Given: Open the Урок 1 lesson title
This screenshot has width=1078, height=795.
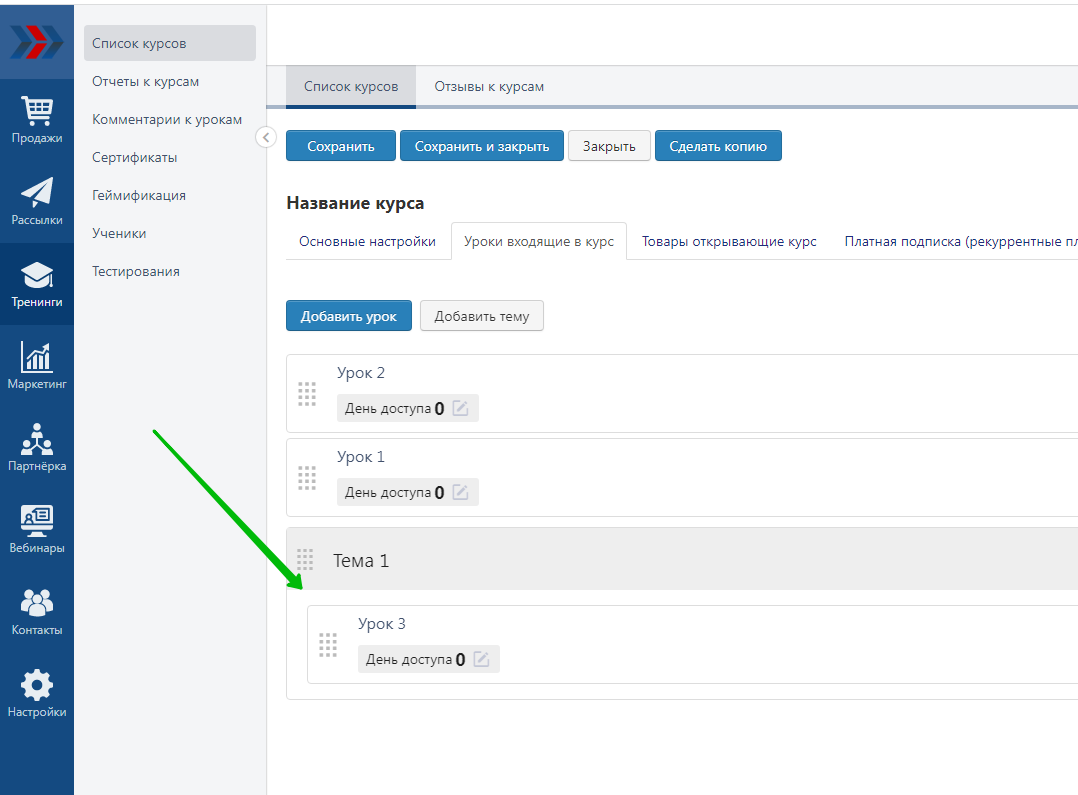Looking at the screenshot, I should [x=361, y=457].
